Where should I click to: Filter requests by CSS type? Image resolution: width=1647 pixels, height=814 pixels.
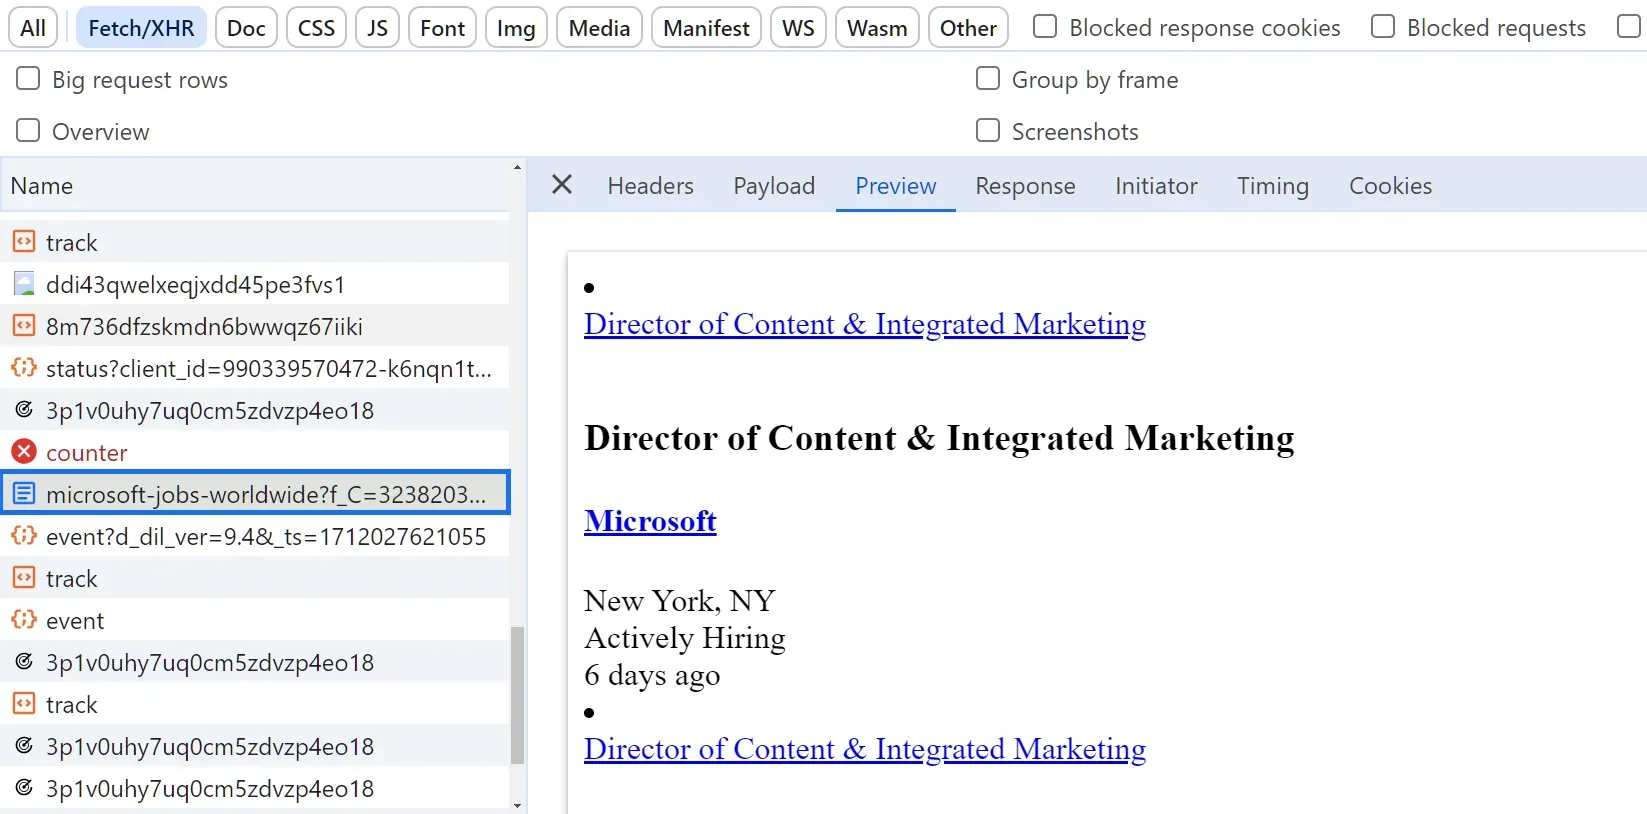pos(316,28)
